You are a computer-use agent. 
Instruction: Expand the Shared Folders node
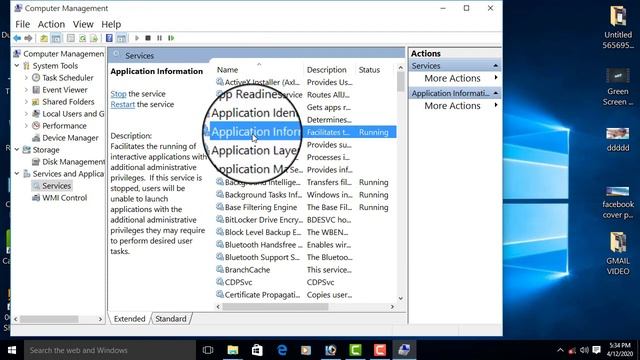pyautogui.click(x=27, y=102)
